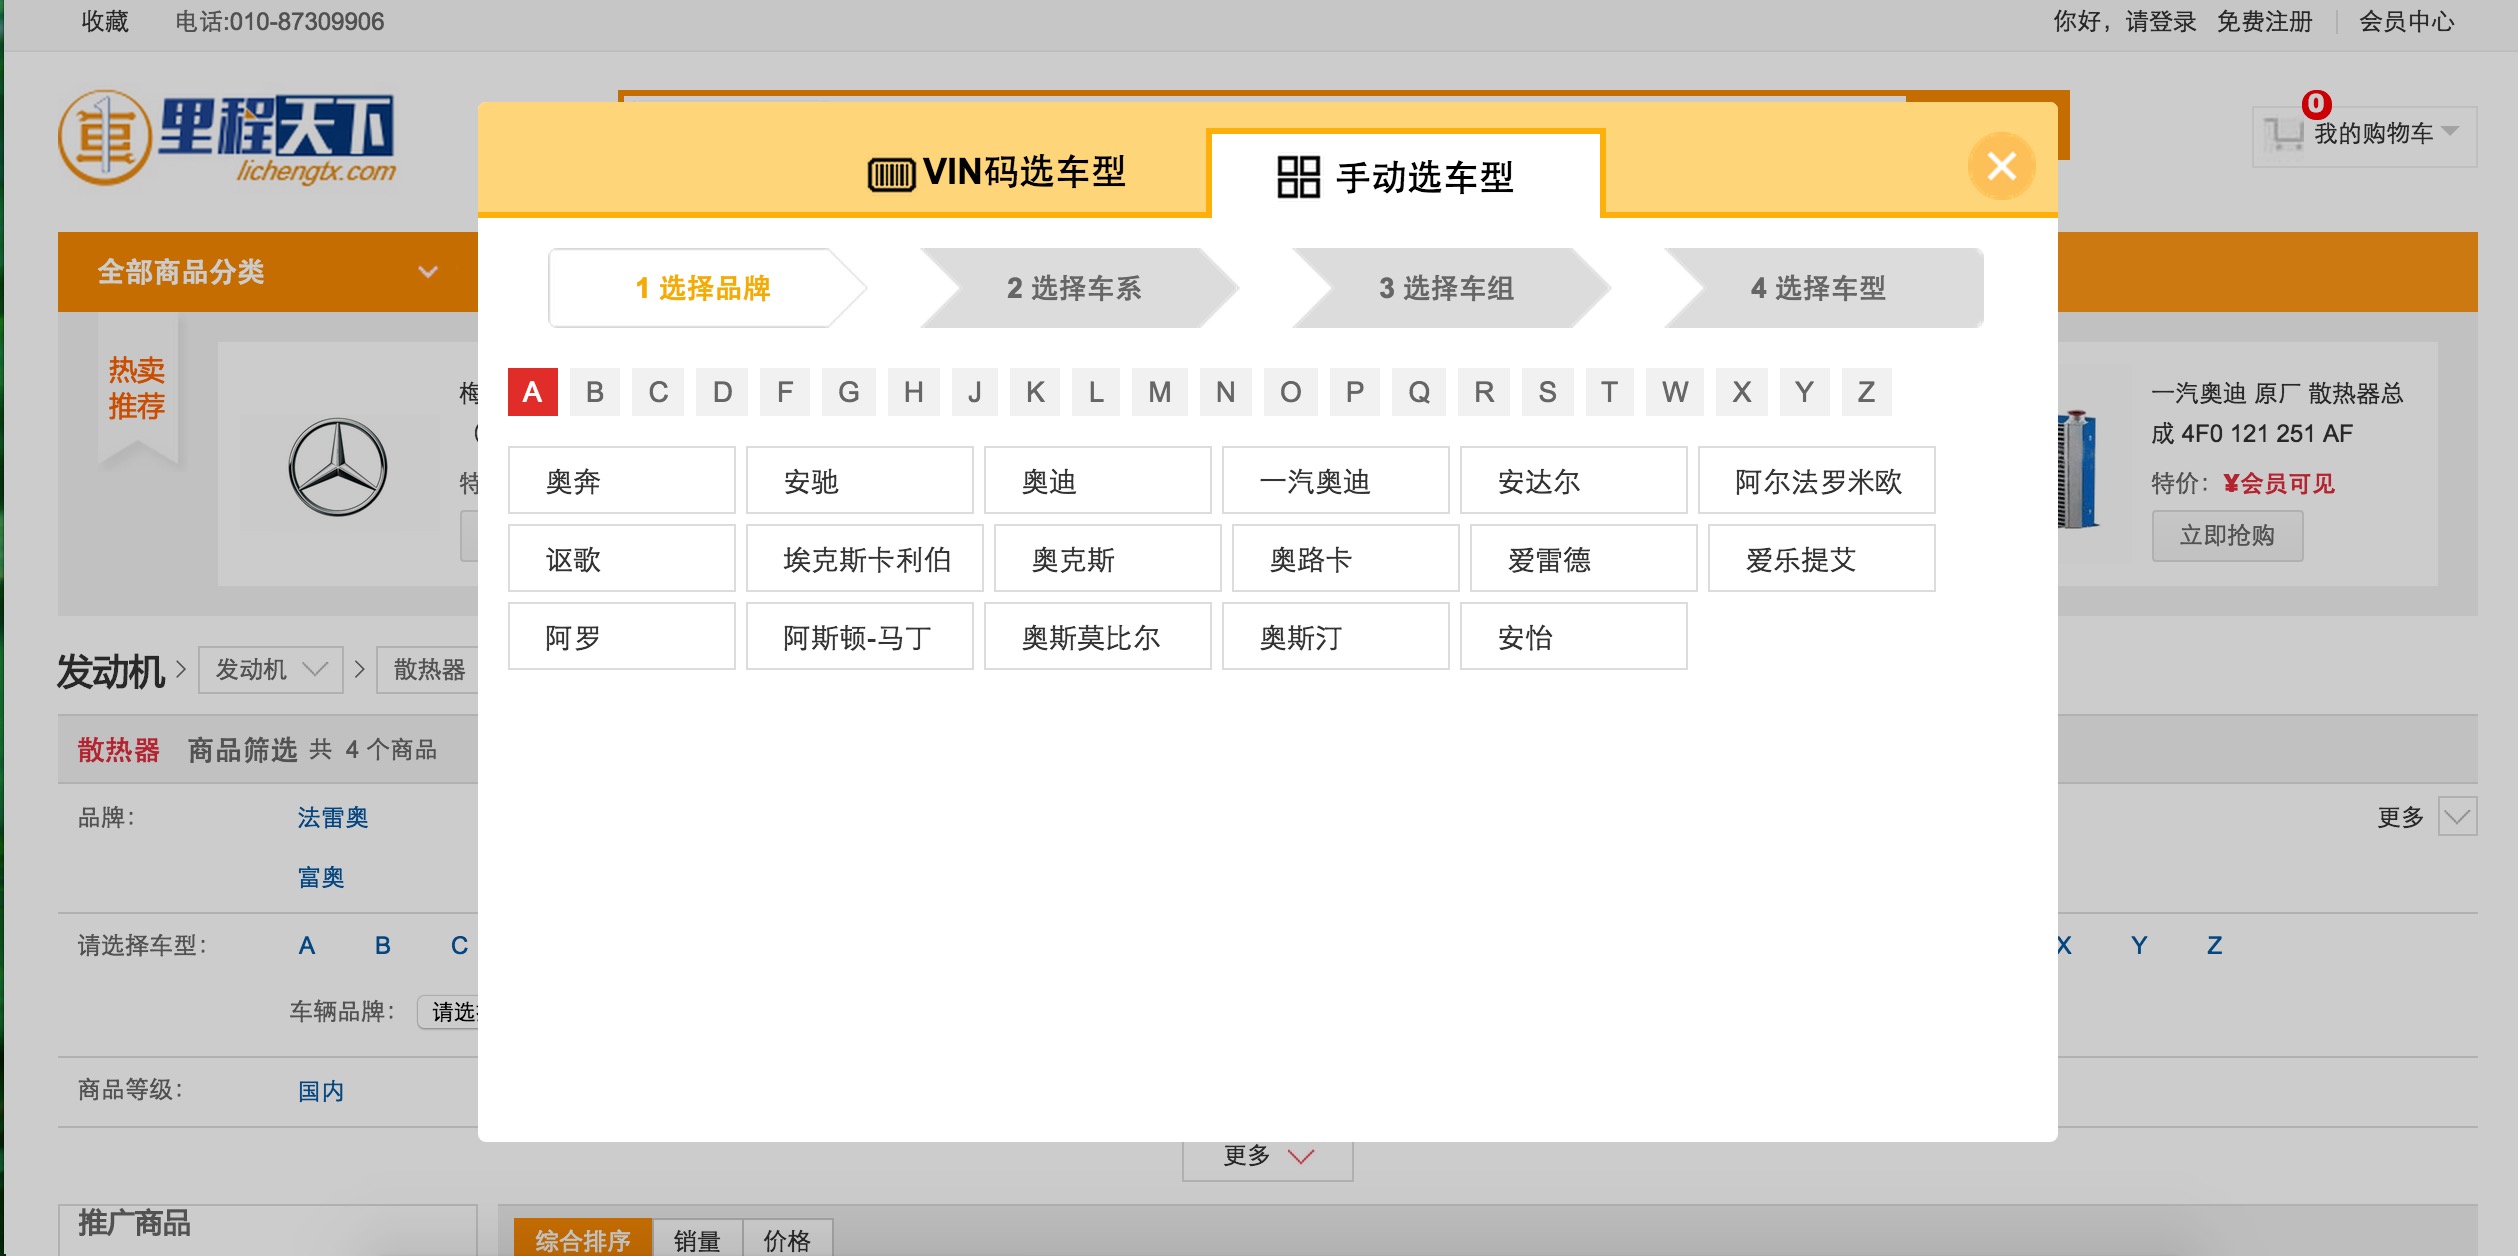
Task: Choose letter J in dialog alphabet row
Action: [975, 392]
